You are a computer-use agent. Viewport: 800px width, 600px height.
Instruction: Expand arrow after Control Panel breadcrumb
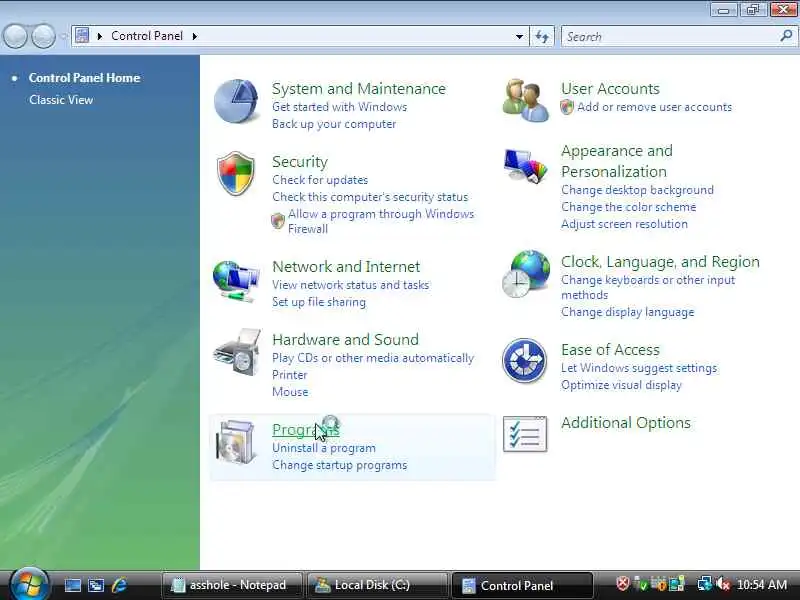(x=194, y=36)
